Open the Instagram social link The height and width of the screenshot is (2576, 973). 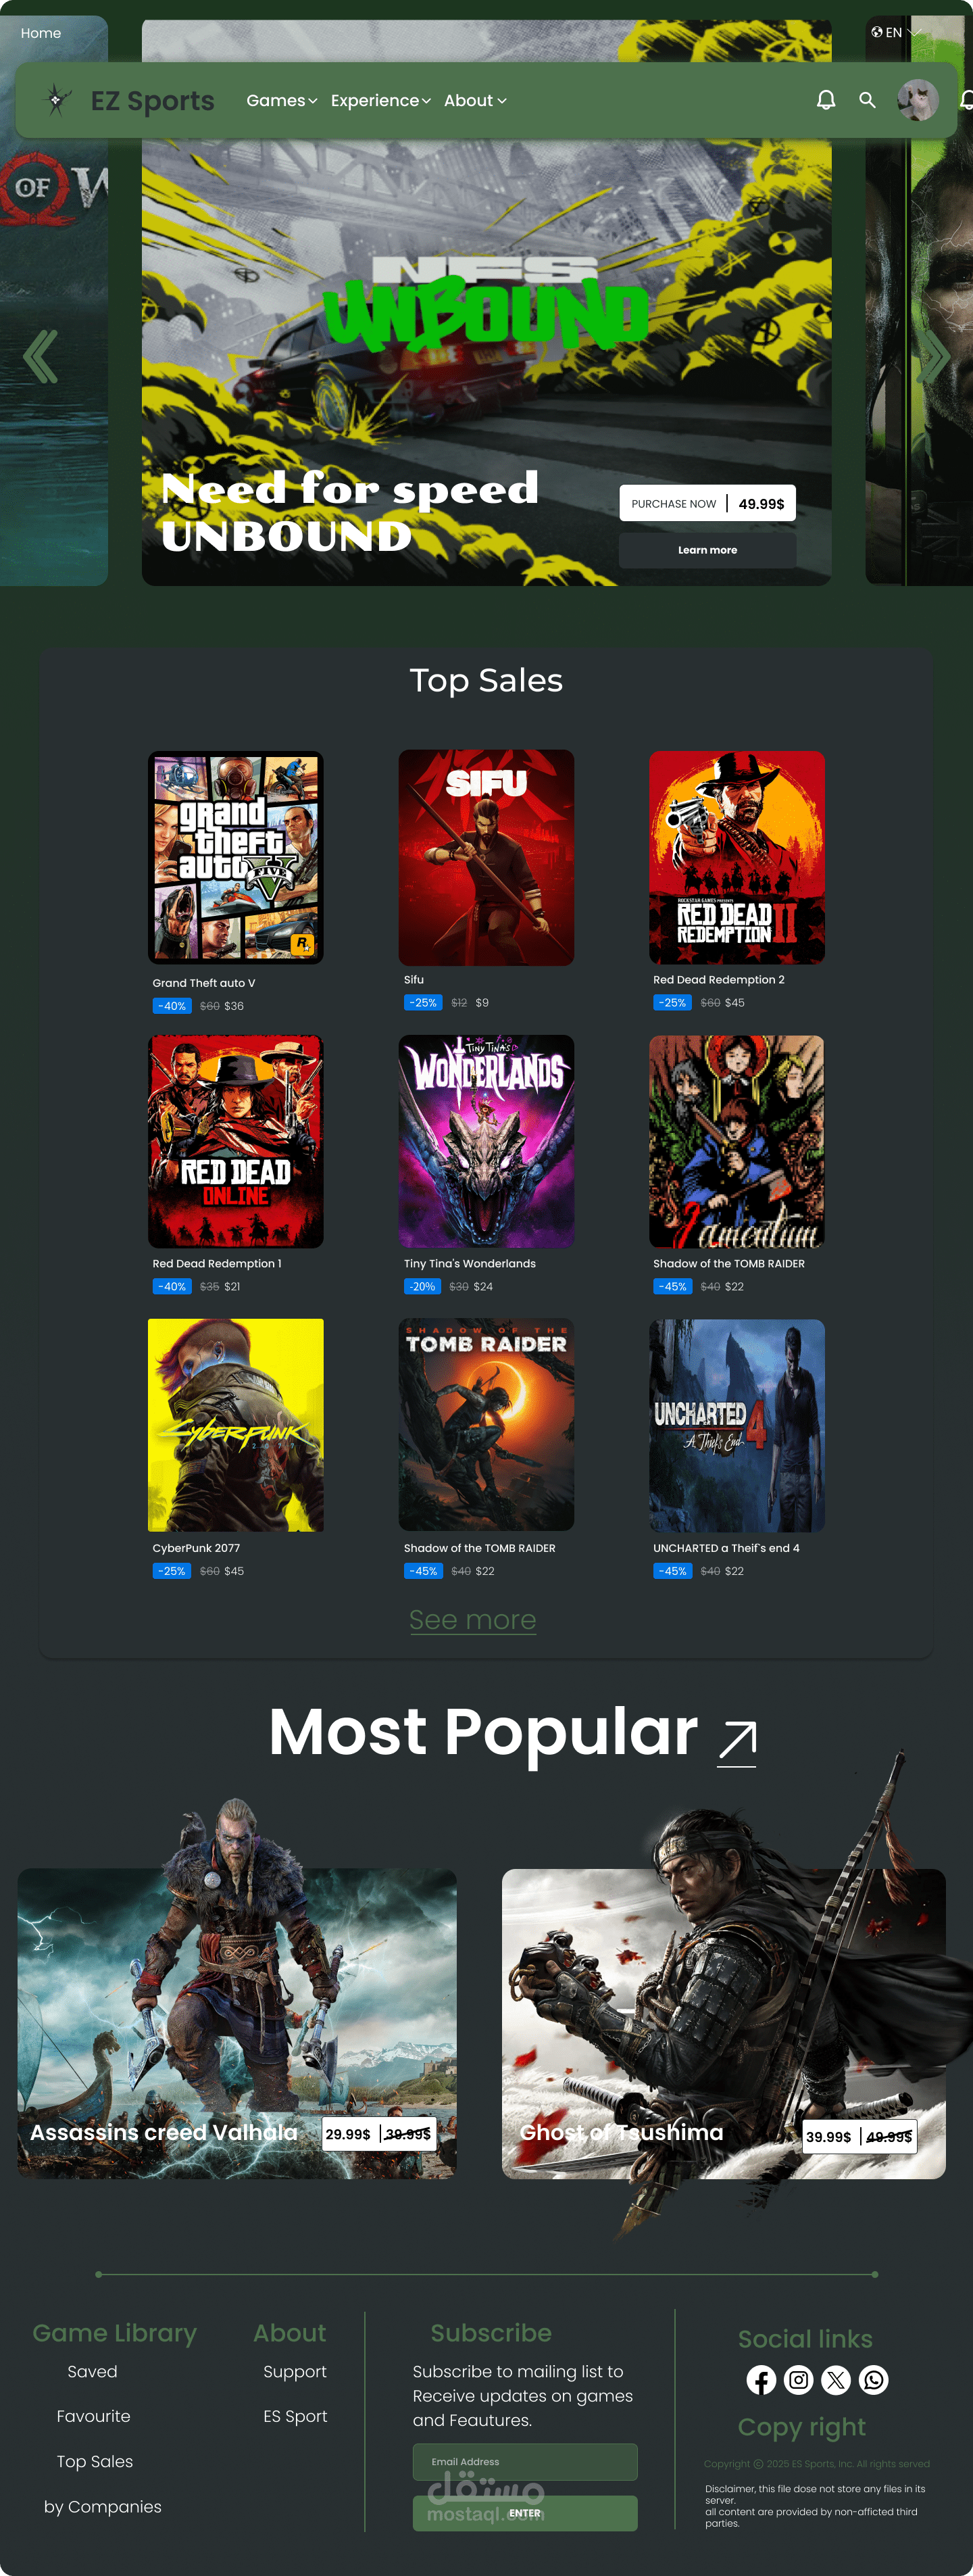[x=798, y=2380]
